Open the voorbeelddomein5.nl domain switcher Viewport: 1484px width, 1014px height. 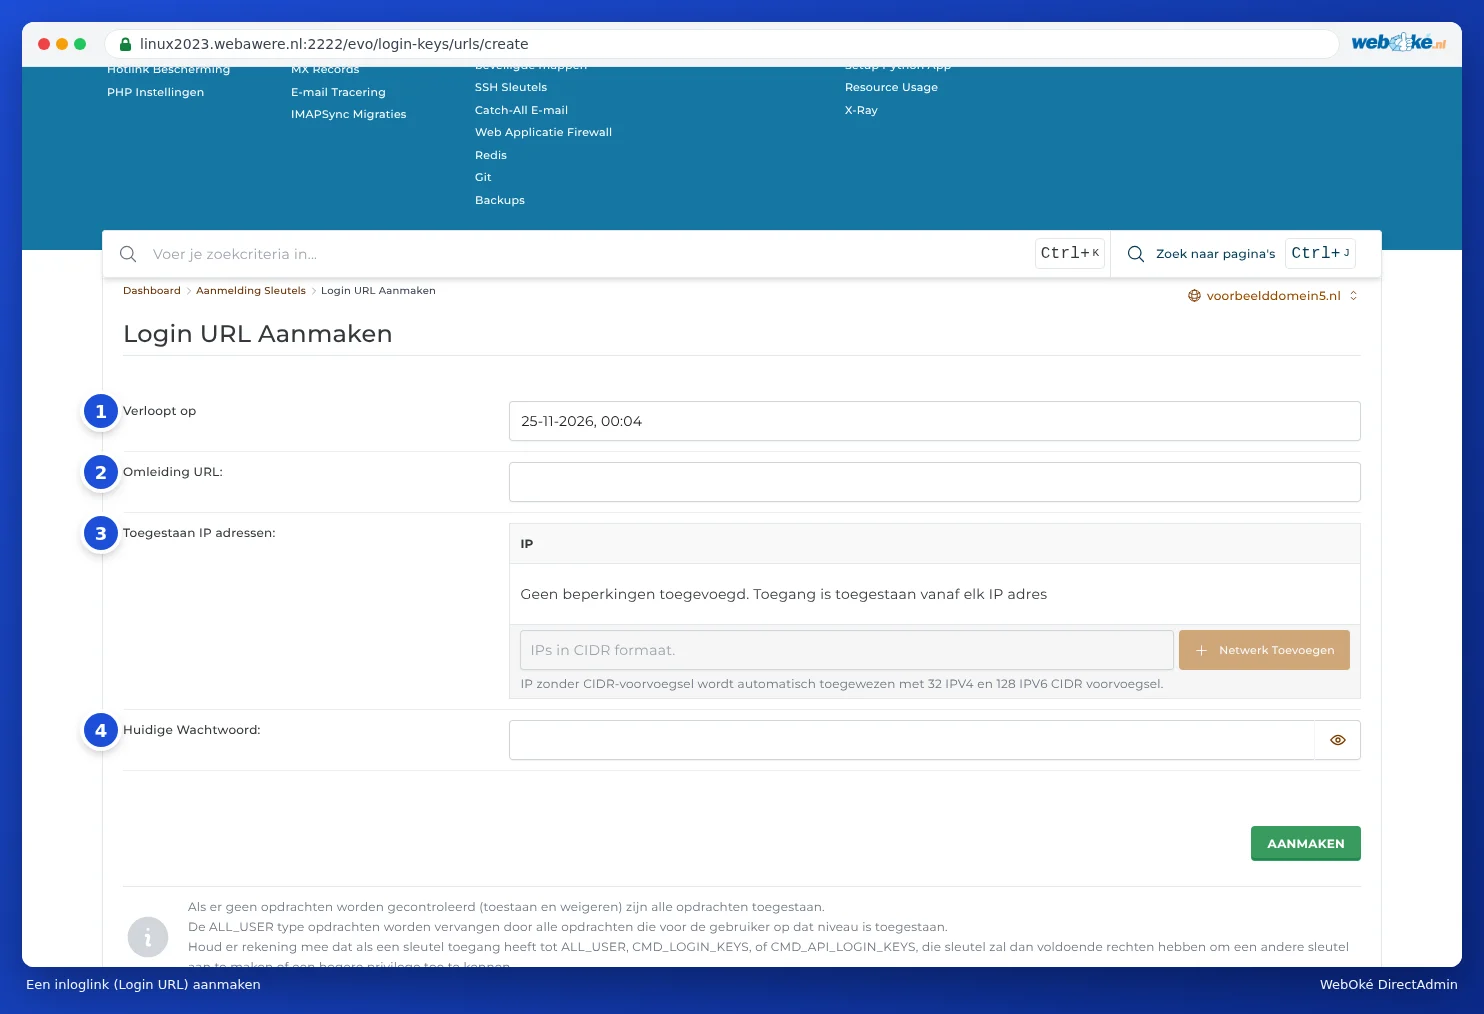(1273, 296)
